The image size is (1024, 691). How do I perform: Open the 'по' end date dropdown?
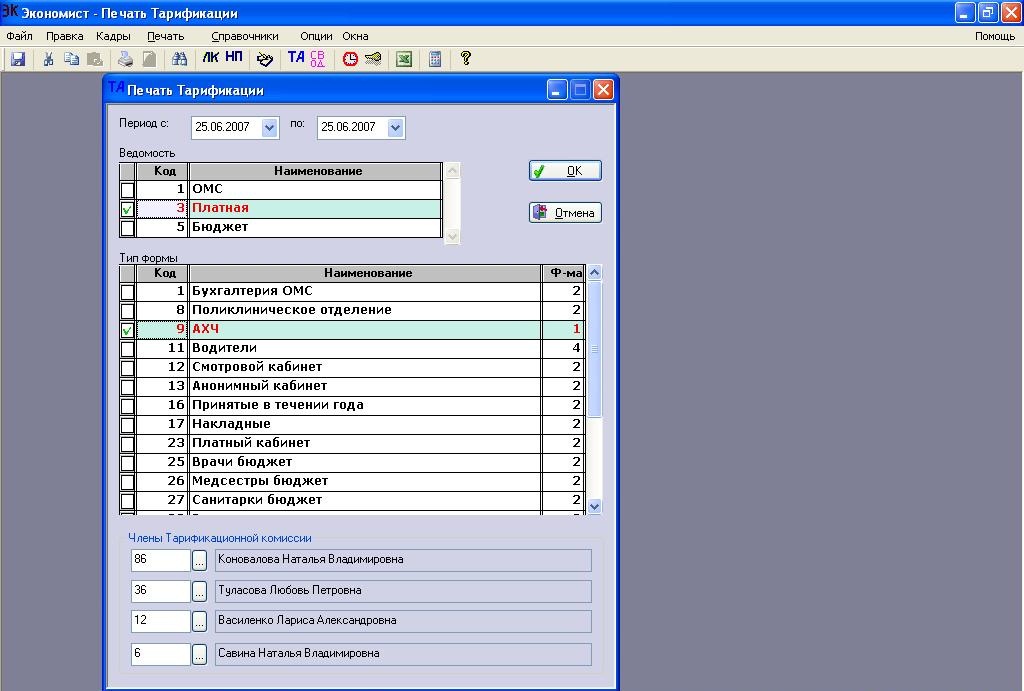395,128
